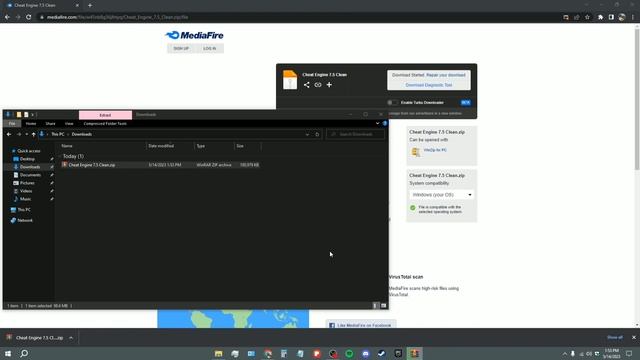The image size is (640, 360).
Task: Select Videos in the navigation pane
Action: 26,191
